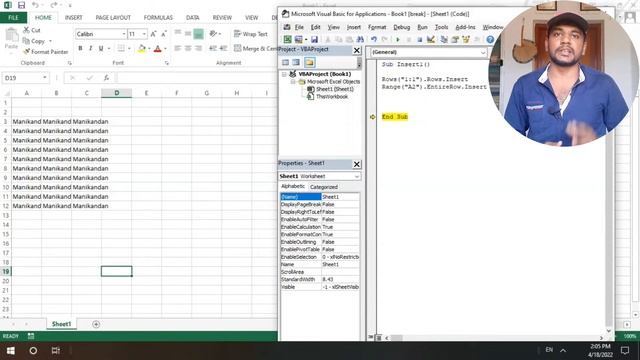This screenshot has height=360, width=640.
Task: Open Task View on the taskbar
Action: click(x=56, y=351)
